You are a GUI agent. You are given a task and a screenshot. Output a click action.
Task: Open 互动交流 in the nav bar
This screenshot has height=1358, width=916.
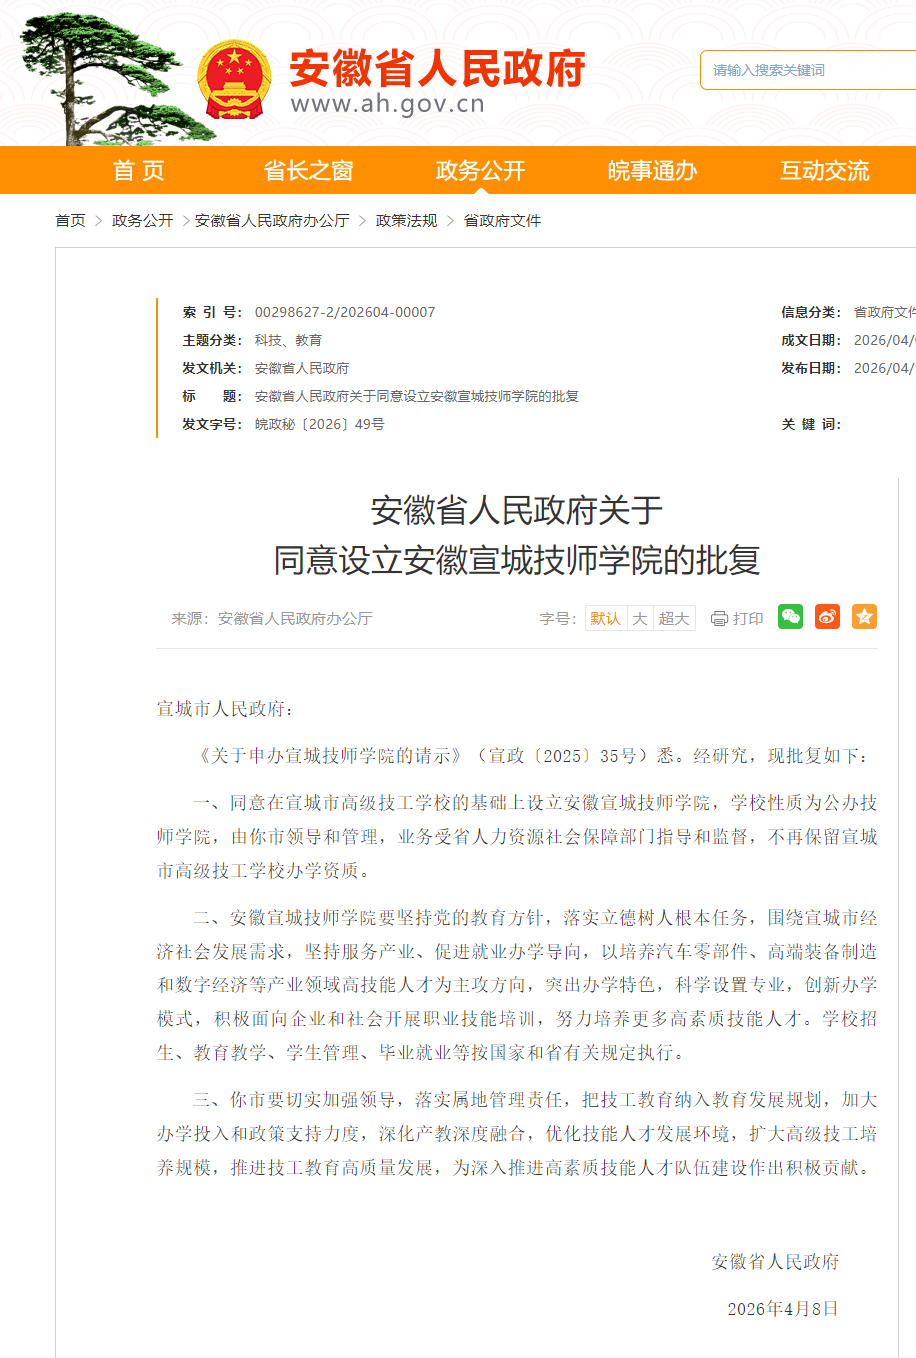point(824,171)
